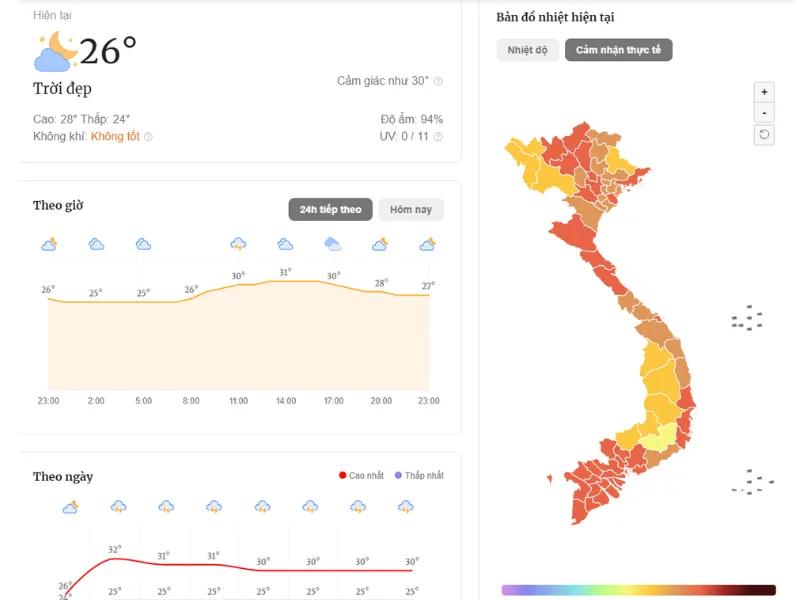The image size is (800, 600).
Task: Click the Không tốt air quality link
Action: click(x=115, y=136)
